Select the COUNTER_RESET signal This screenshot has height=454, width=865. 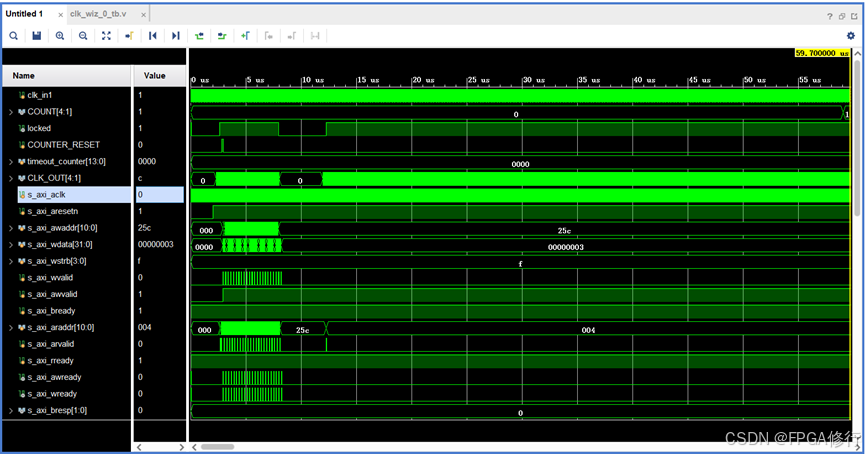coord(63,145)
